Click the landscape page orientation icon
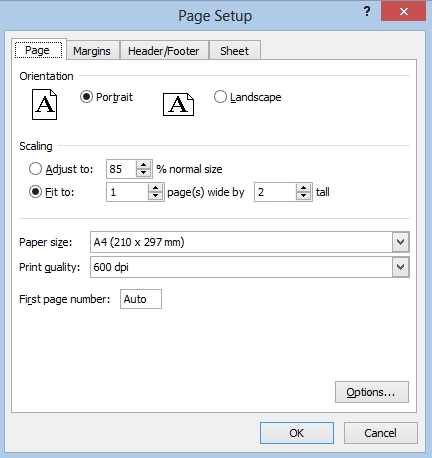Screen dimensions: 432x458 (x=178, y=104)
